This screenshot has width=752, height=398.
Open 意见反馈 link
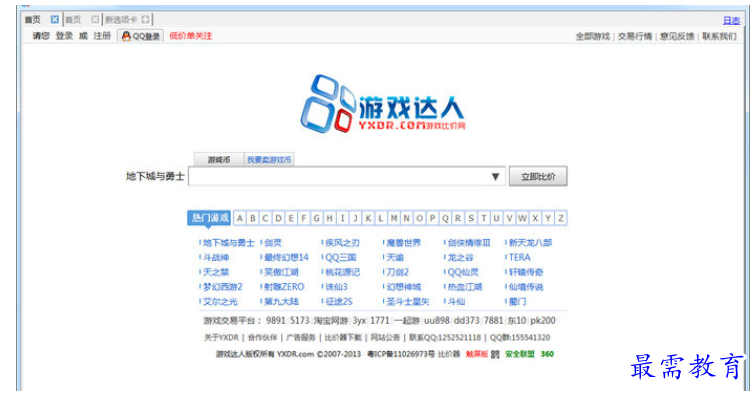(x=677, y=36)
